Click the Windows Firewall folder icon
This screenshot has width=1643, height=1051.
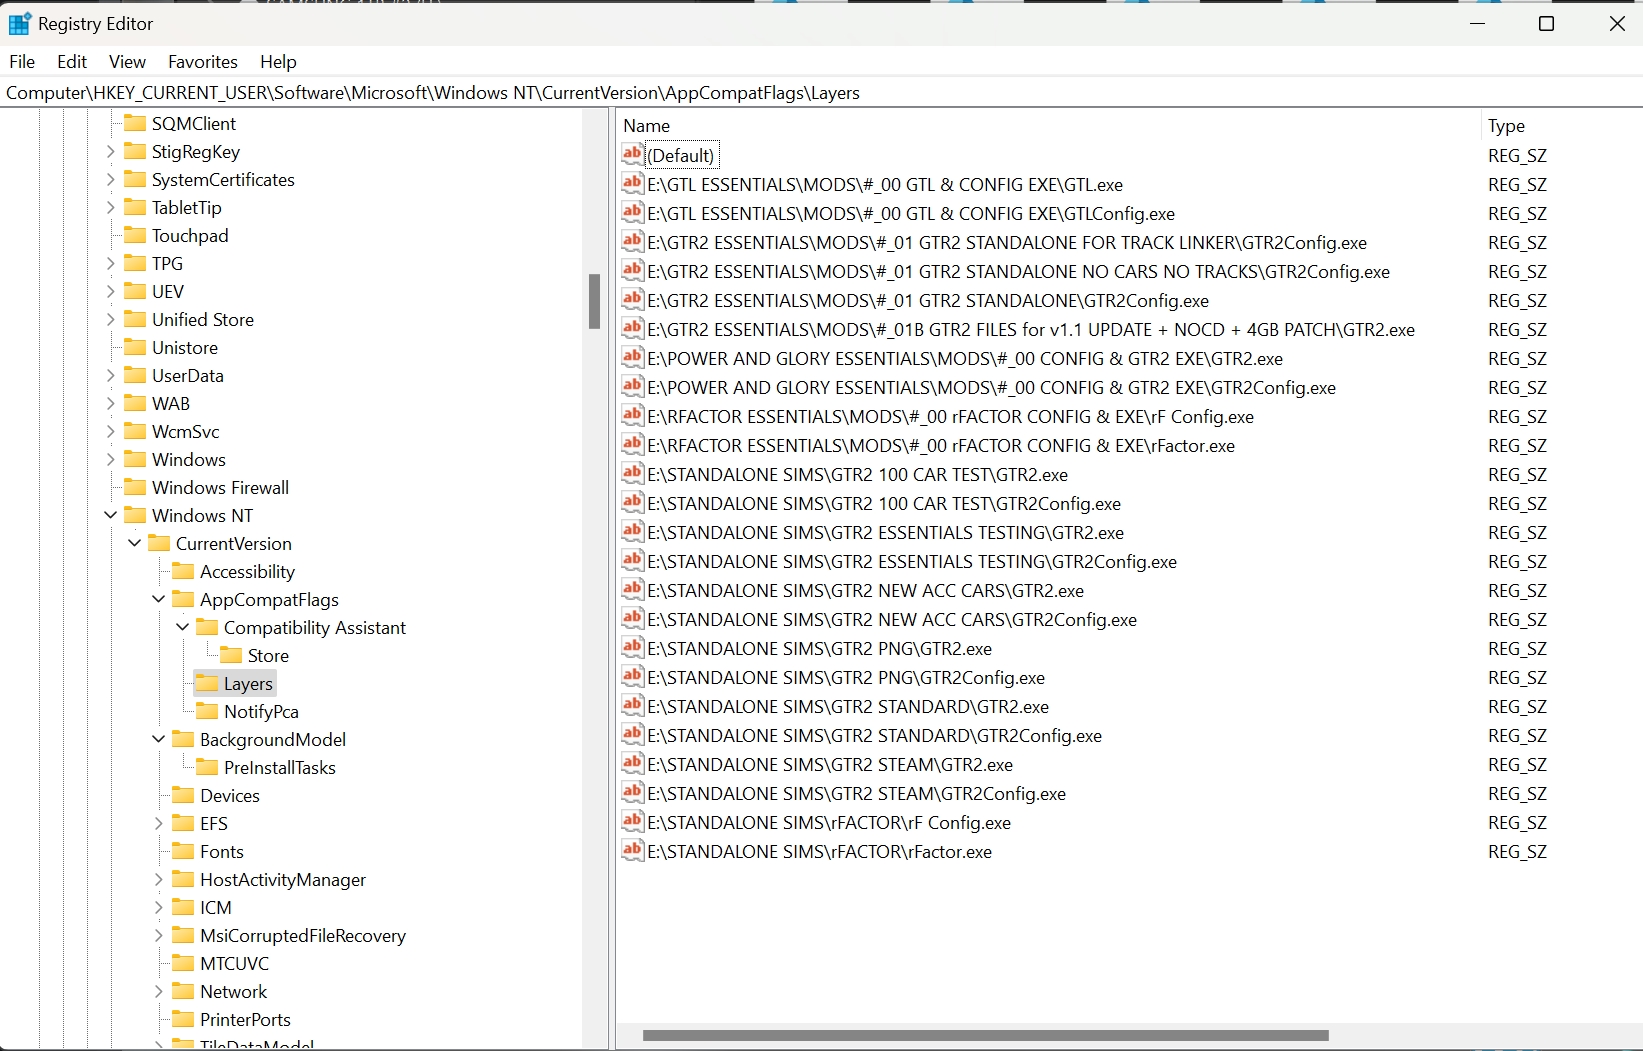(x=135, y=487)
